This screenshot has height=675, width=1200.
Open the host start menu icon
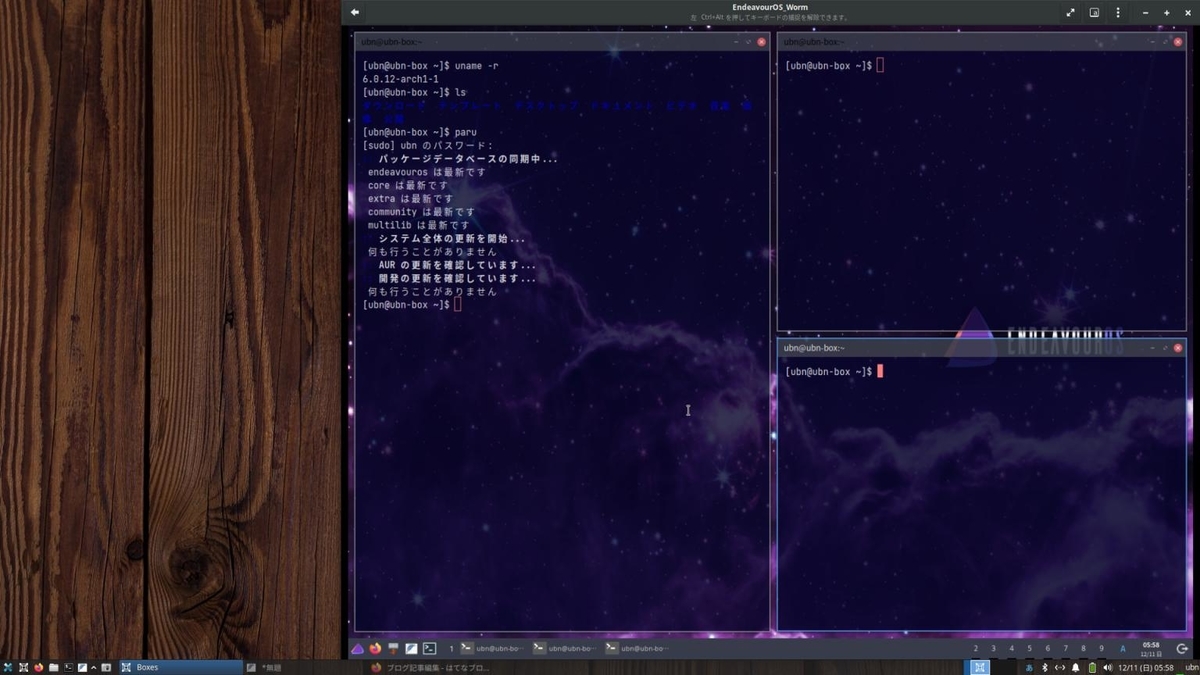[x=8, y=667]
